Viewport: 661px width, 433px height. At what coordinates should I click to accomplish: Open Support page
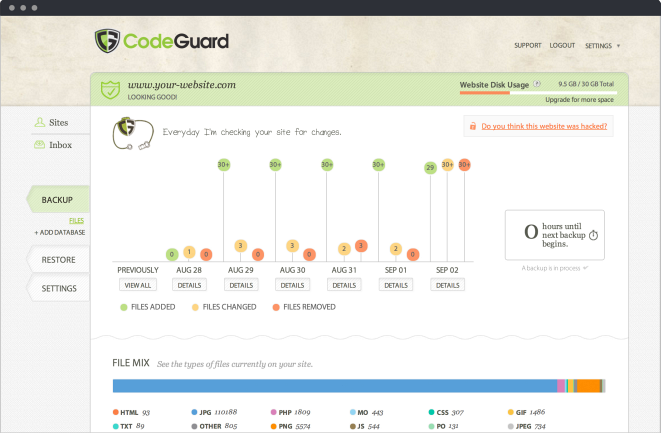(527, 45)
